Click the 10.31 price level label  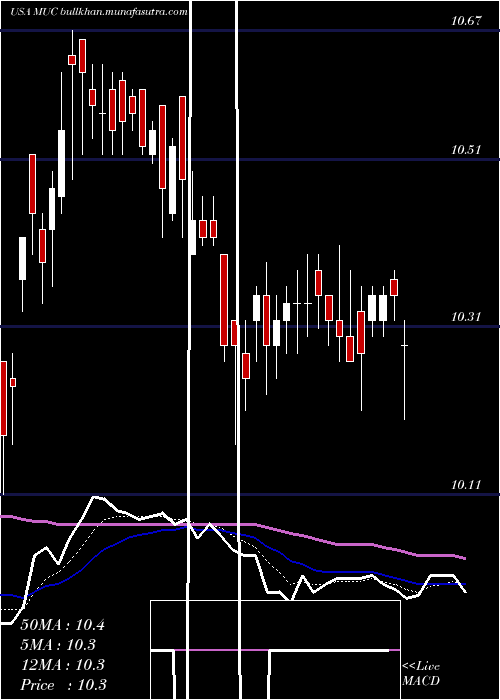[x=466, y=317]
